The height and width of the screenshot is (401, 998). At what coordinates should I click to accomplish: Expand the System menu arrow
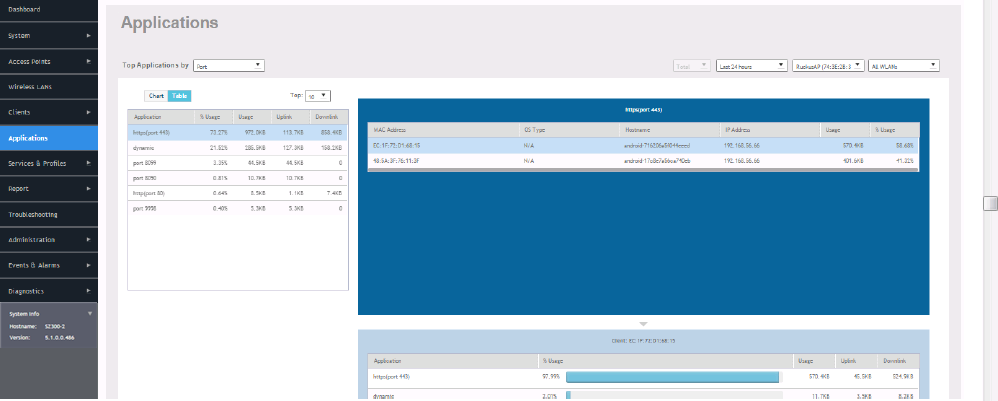tap(89, 35)
